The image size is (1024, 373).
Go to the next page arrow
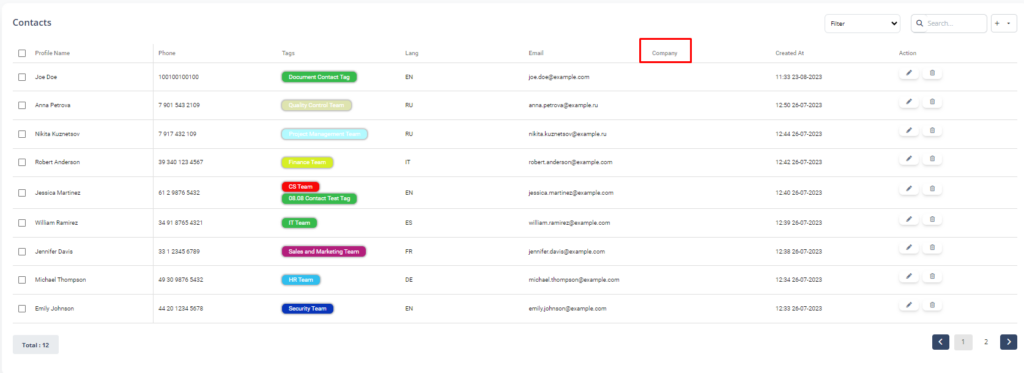click(1009, 342)
